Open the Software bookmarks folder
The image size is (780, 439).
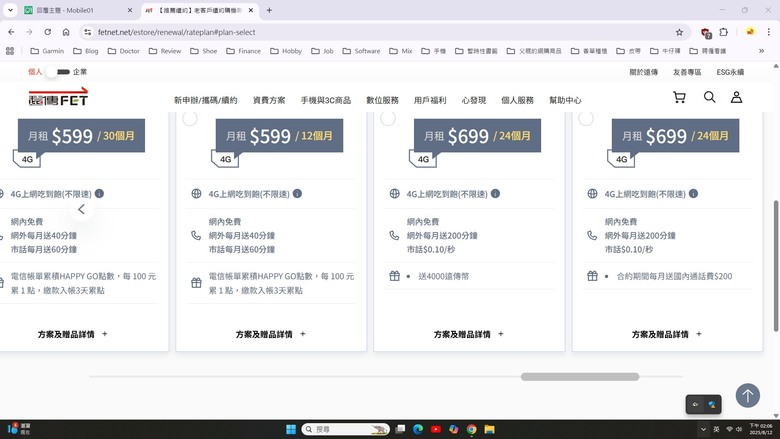tap(361, 51)
